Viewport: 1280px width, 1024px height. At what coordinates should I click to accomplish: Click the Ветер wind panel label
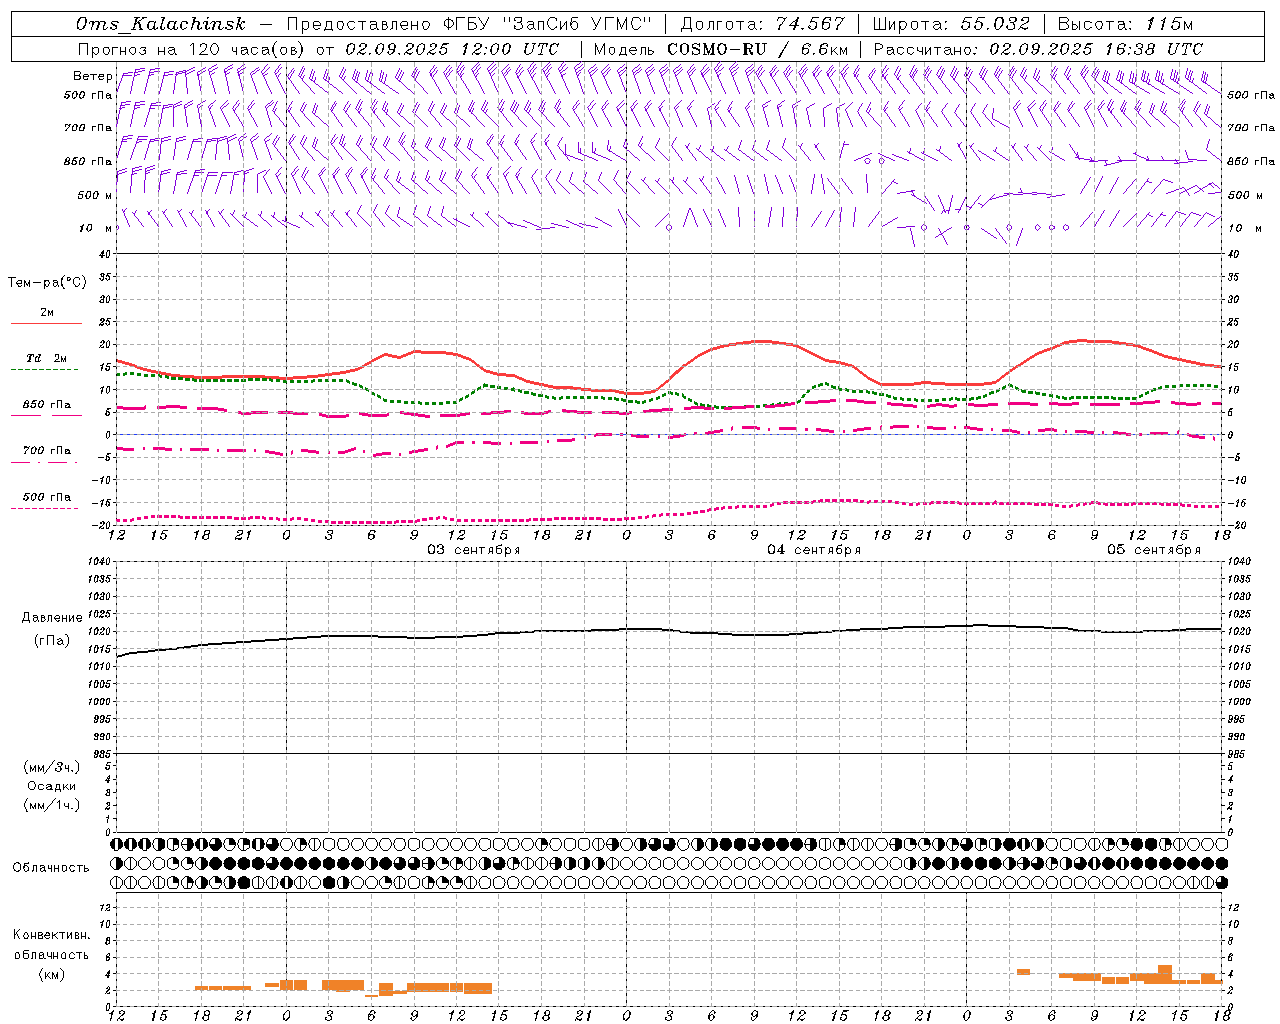pyautogui.click(x=93, y=76)
